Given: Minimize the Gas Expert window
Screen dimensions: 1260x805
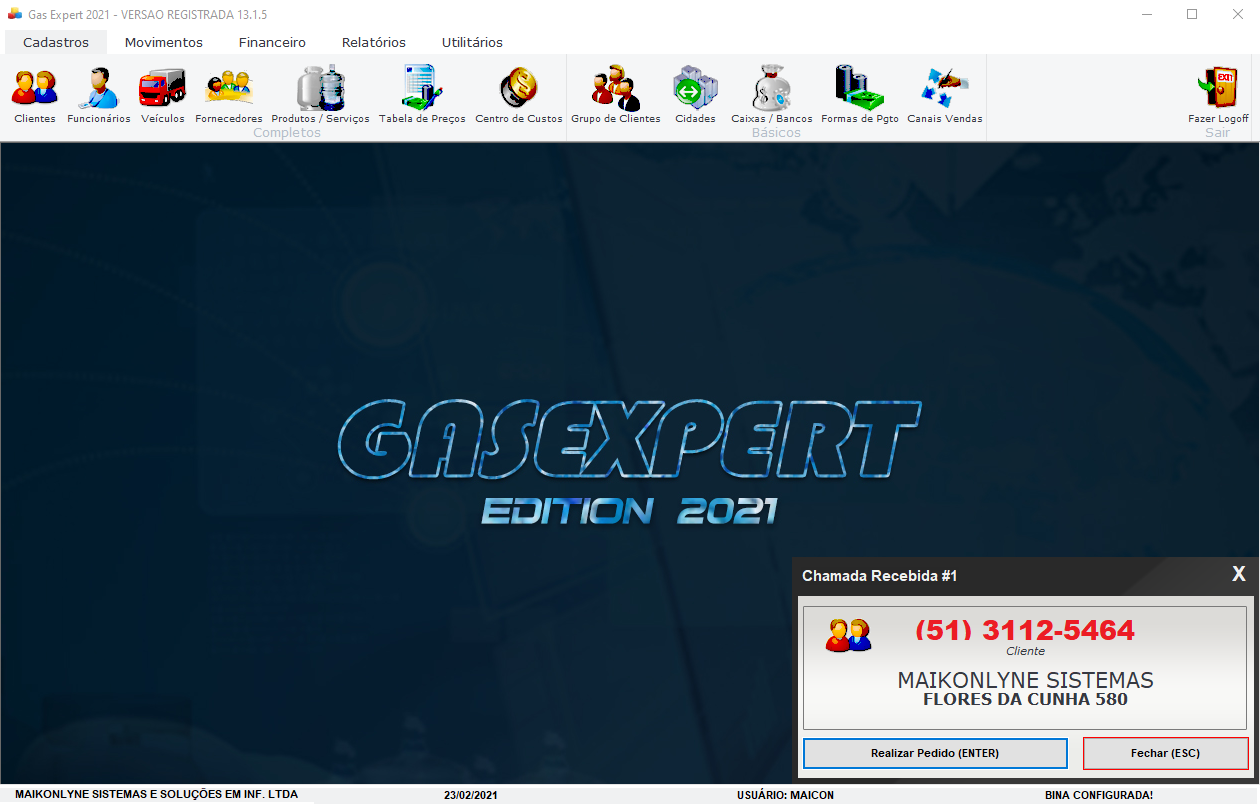Looking at the screenshot, I should (1147, 14).
